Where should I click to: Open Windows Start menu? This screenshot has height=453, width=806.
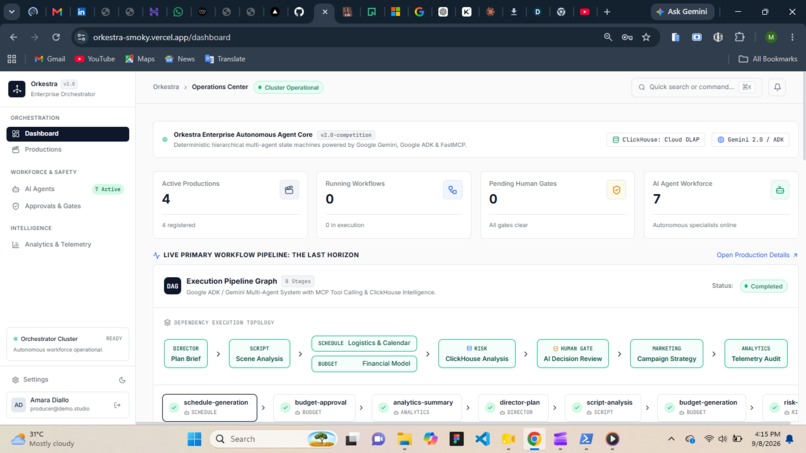pos(194,439)
